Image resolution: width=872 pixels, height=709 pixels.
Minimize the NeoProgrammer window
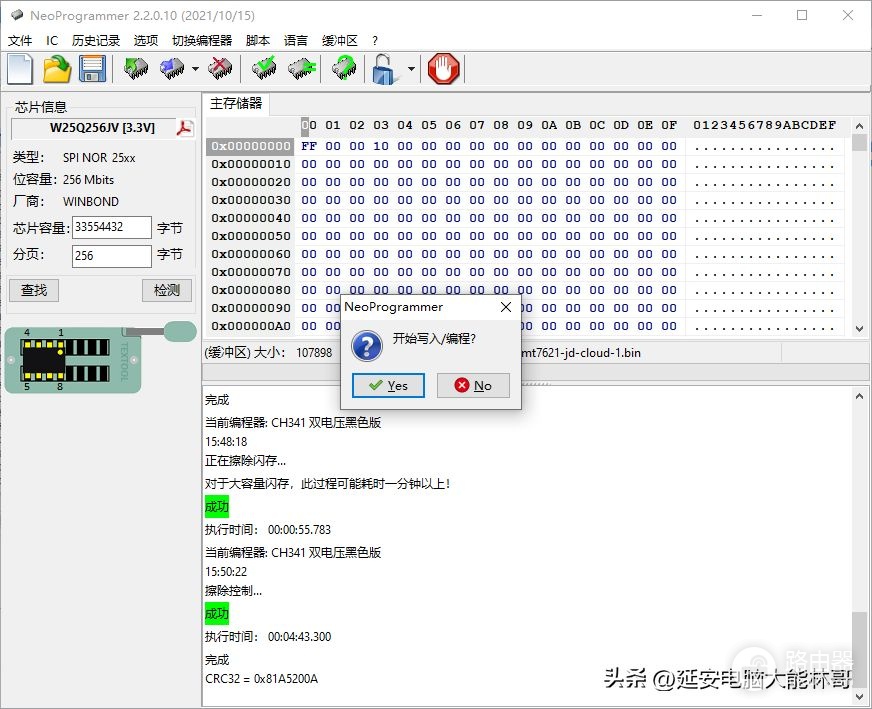coord(757,15)
